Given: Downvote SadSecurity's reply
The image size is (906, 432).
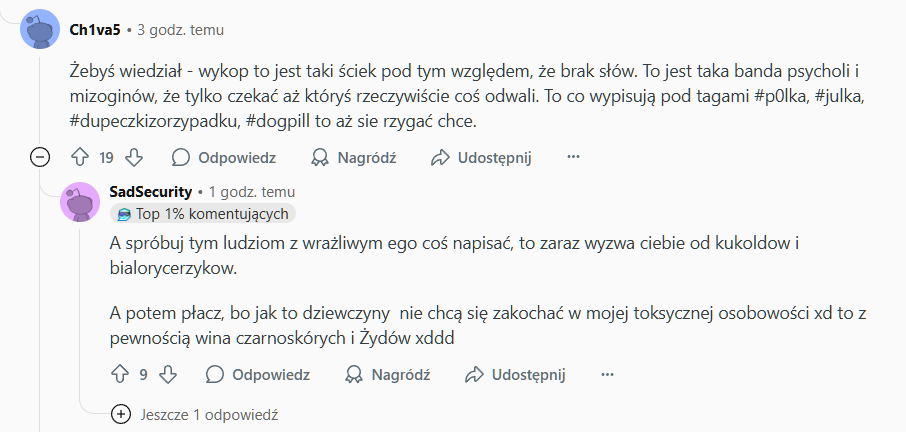Looking at the screenshot, I should tap(169, 374).
